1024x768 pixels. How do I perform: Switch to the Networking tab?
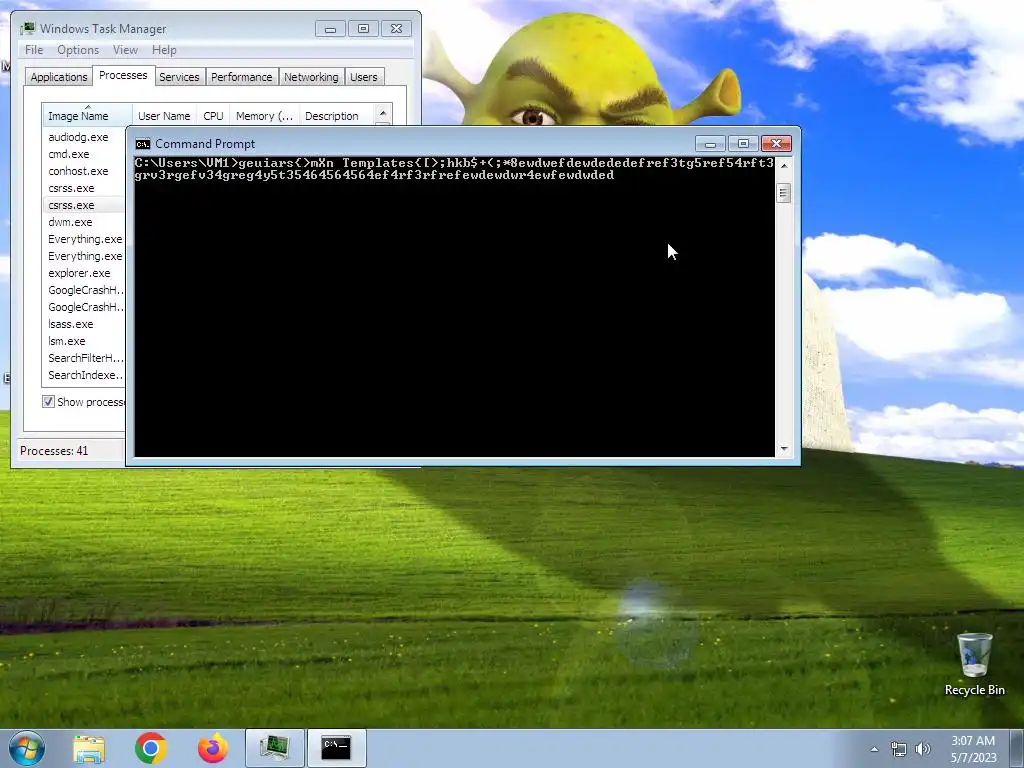(312, 77)
